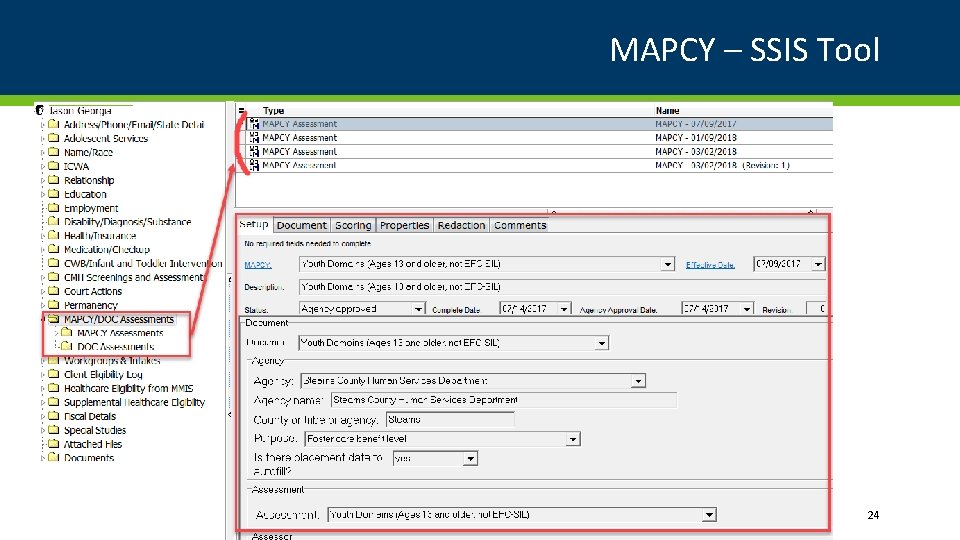Image resolution: width=960 pixels, height=540 pixels.
Task: Open the Status dropdown arrow
Action: point(418,309)
